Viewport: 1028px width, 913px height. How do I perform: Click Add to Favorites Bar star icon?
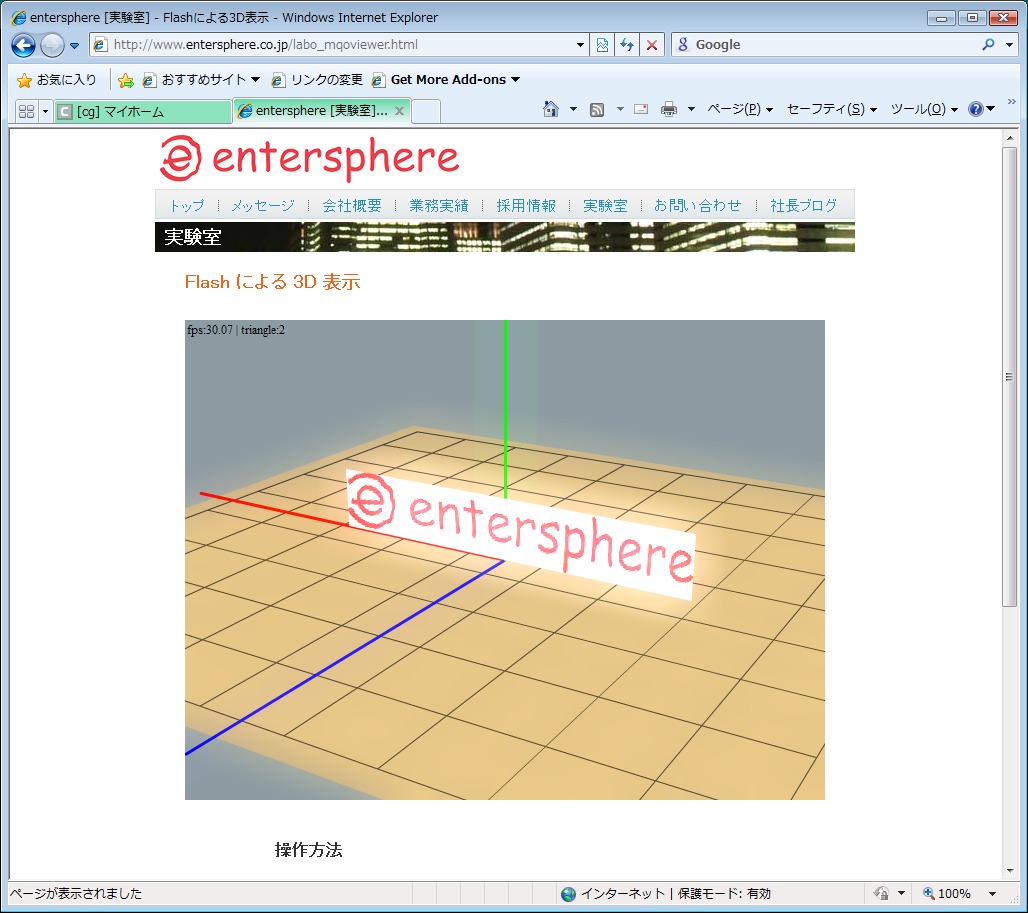[126, 80]
